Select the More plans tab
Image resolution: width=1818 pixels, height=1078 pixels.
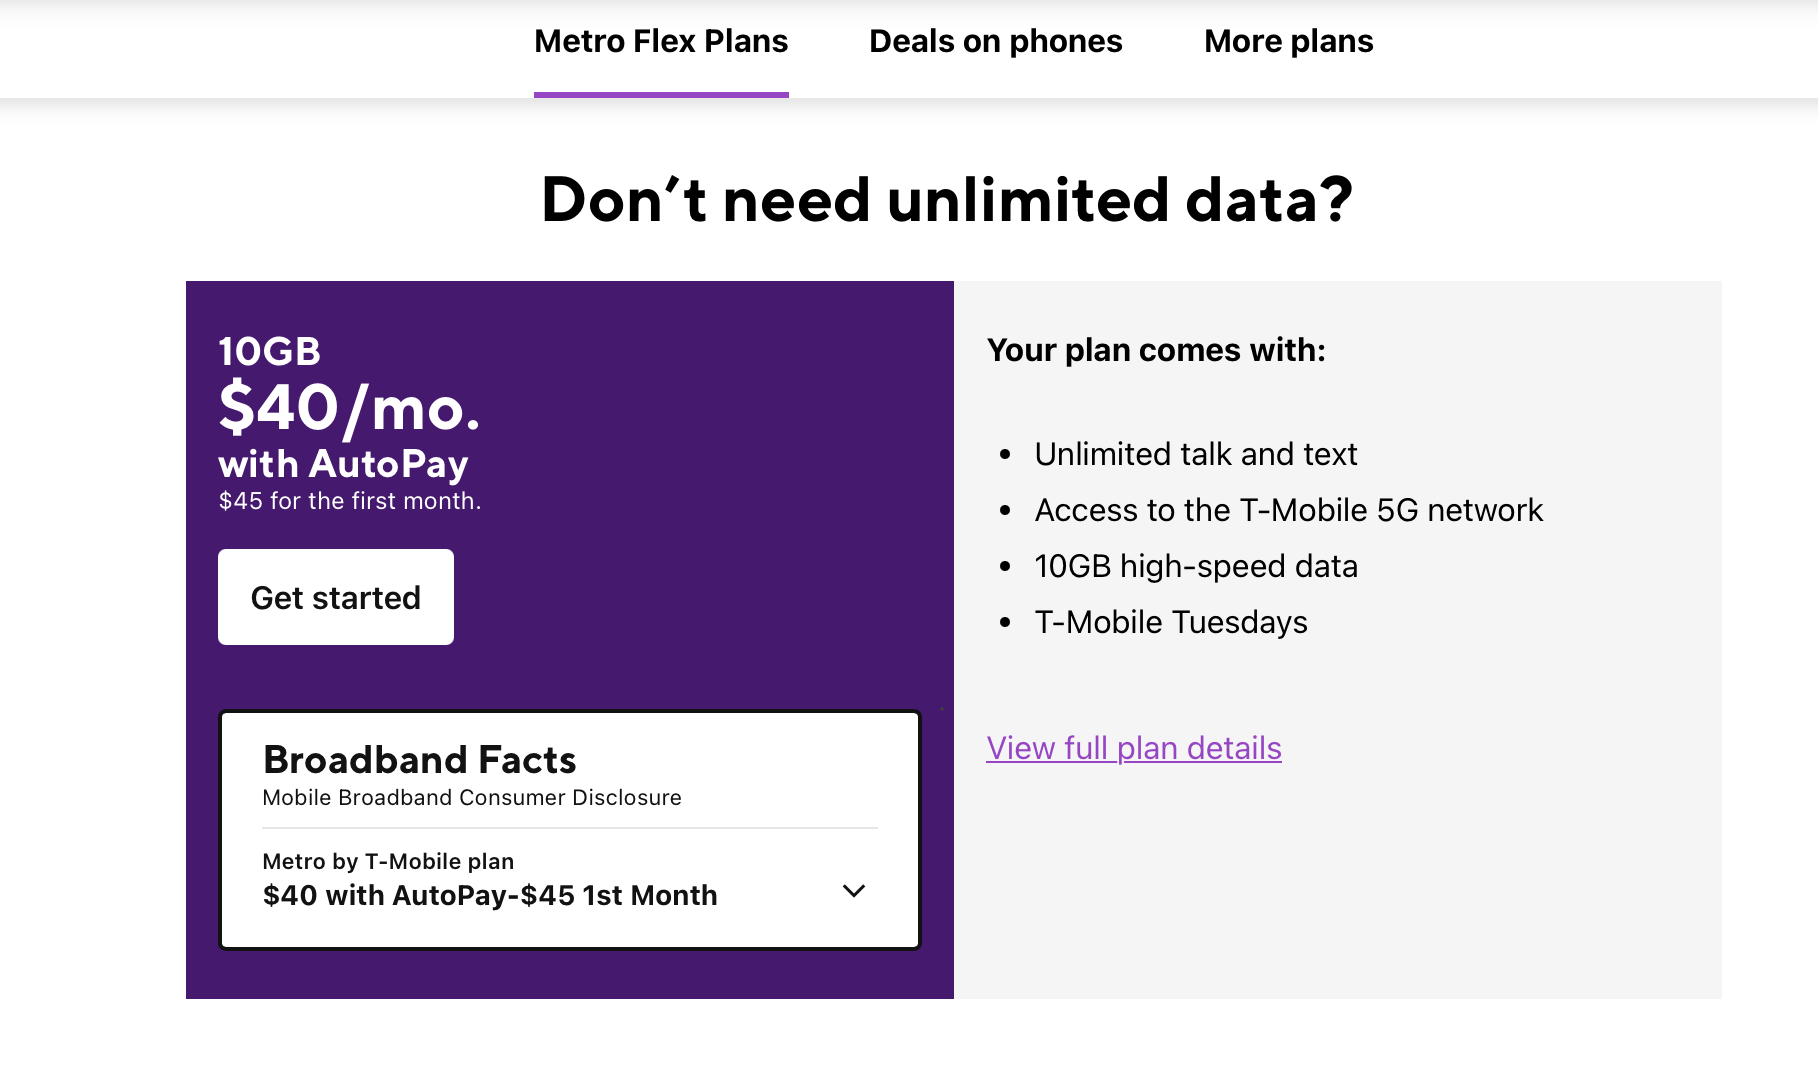point(1288,41)
